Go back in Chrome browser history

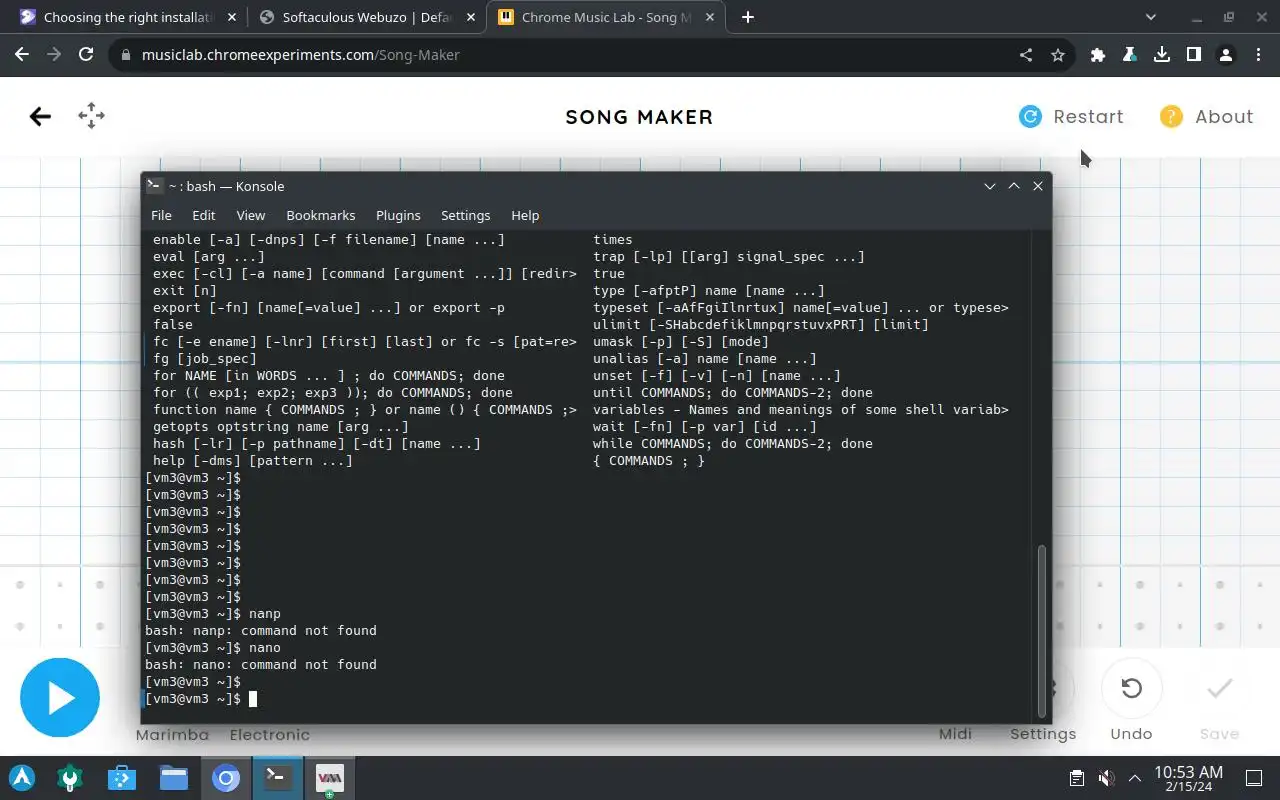coord(22,55)
